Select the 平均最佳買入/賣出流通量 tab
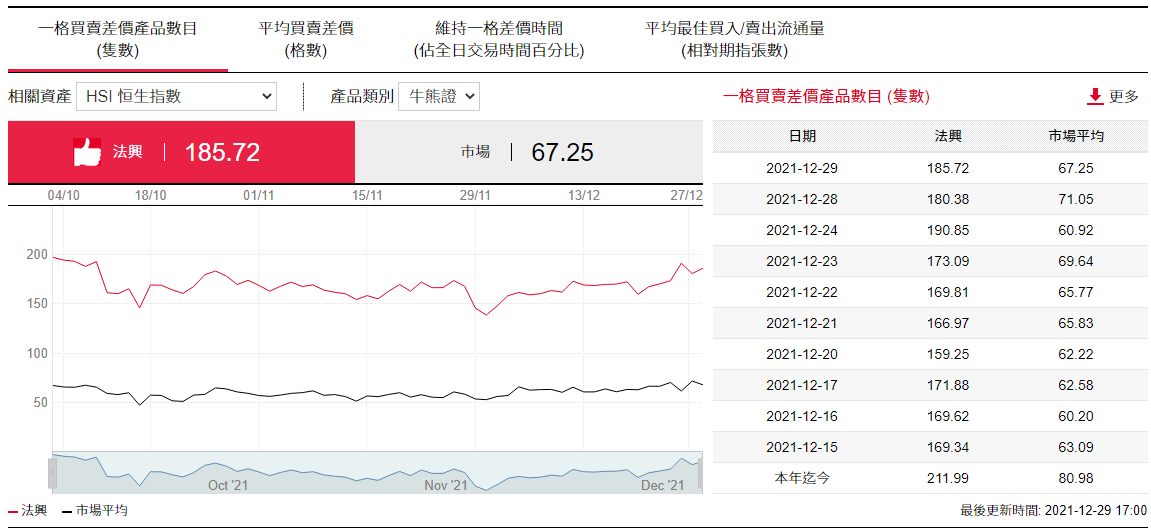1151x531 pixels. (x=734, y=39)
